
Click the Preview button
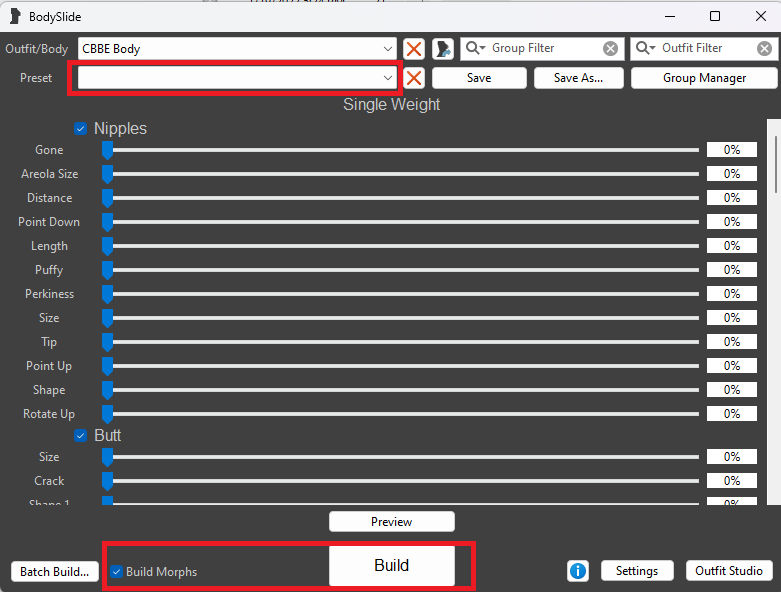pyautogui.click(x=391, y=521)
